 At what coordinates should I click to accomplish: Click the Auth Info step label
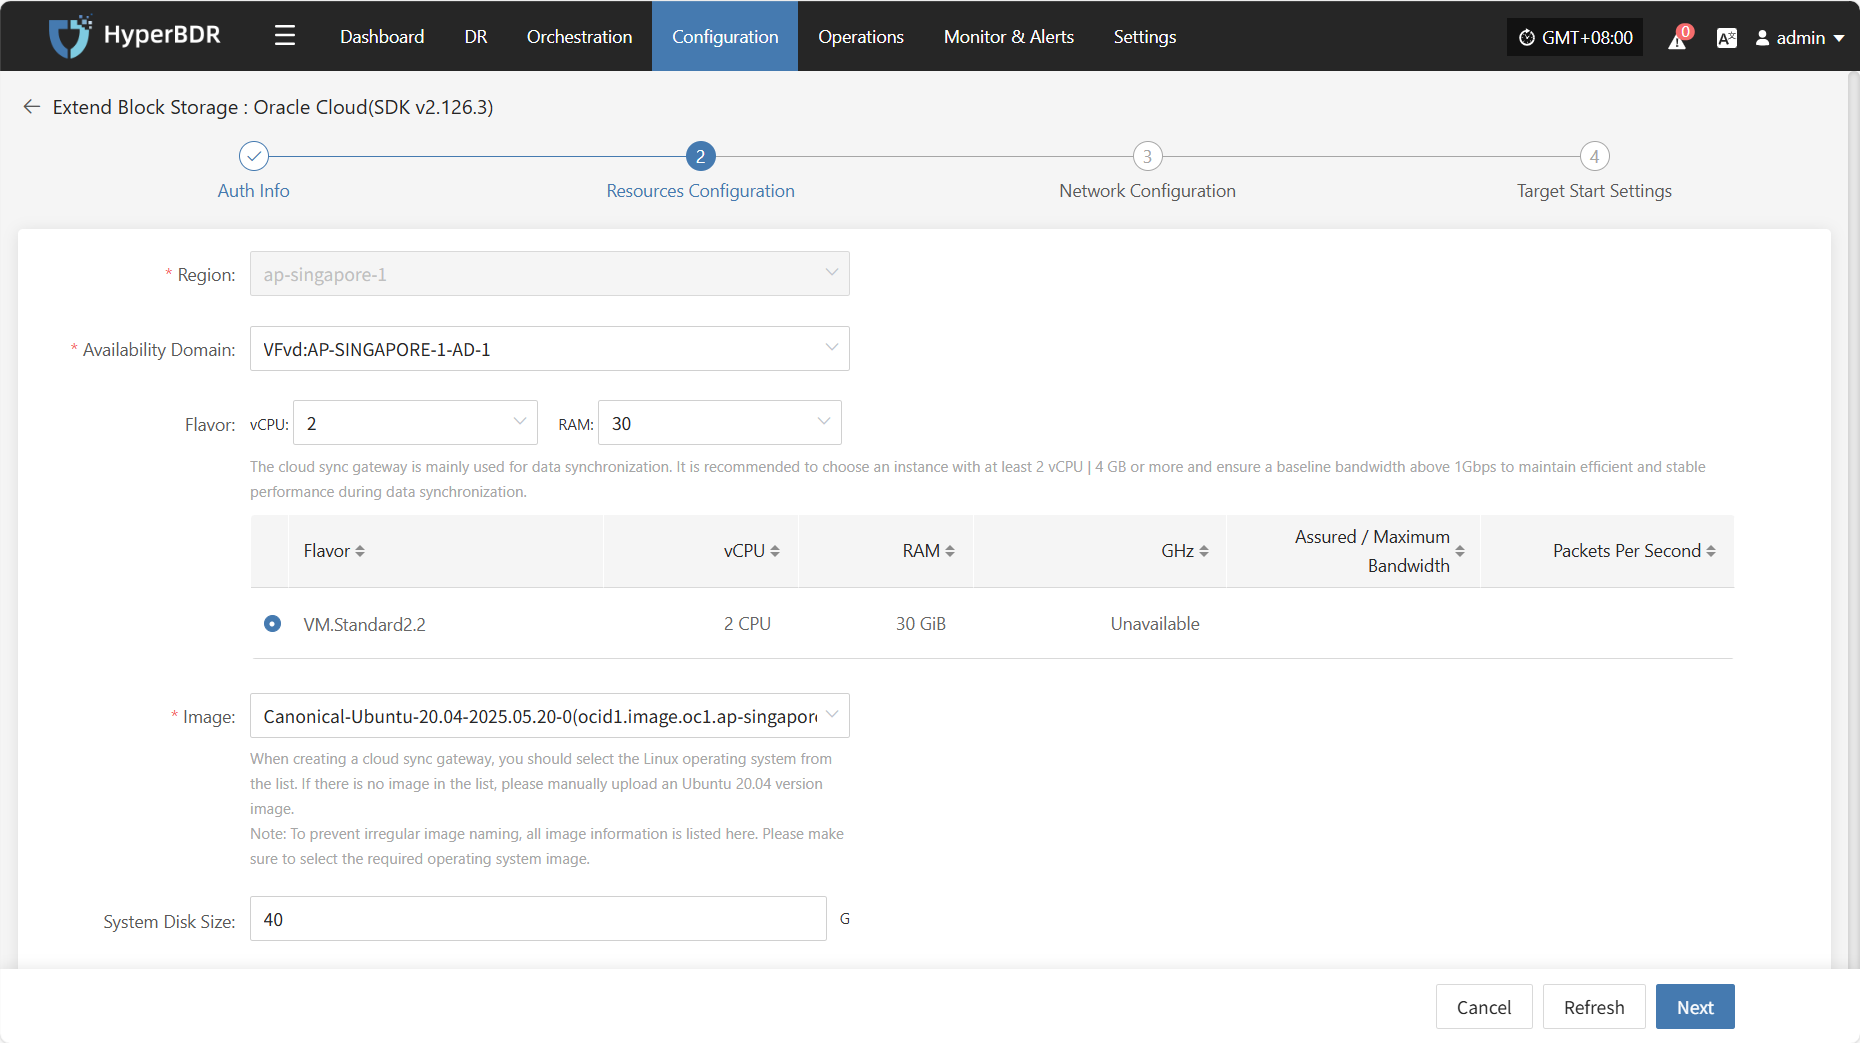click(x=254, y=191)
